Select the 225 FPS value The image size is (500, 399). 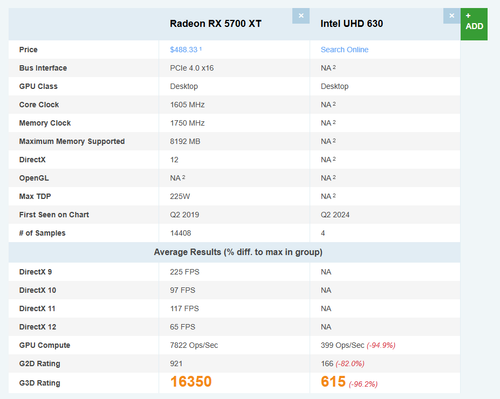[184, 272]
